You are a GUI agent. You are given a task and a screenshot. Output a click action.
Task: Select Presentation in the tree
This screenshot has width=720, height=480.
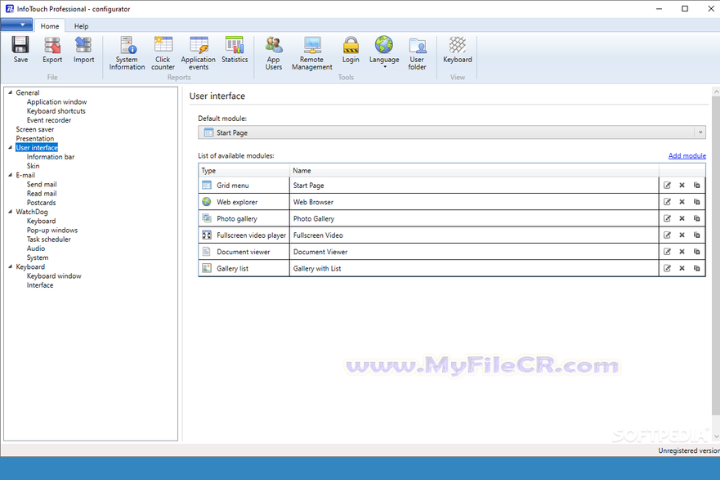pos(35,138)
